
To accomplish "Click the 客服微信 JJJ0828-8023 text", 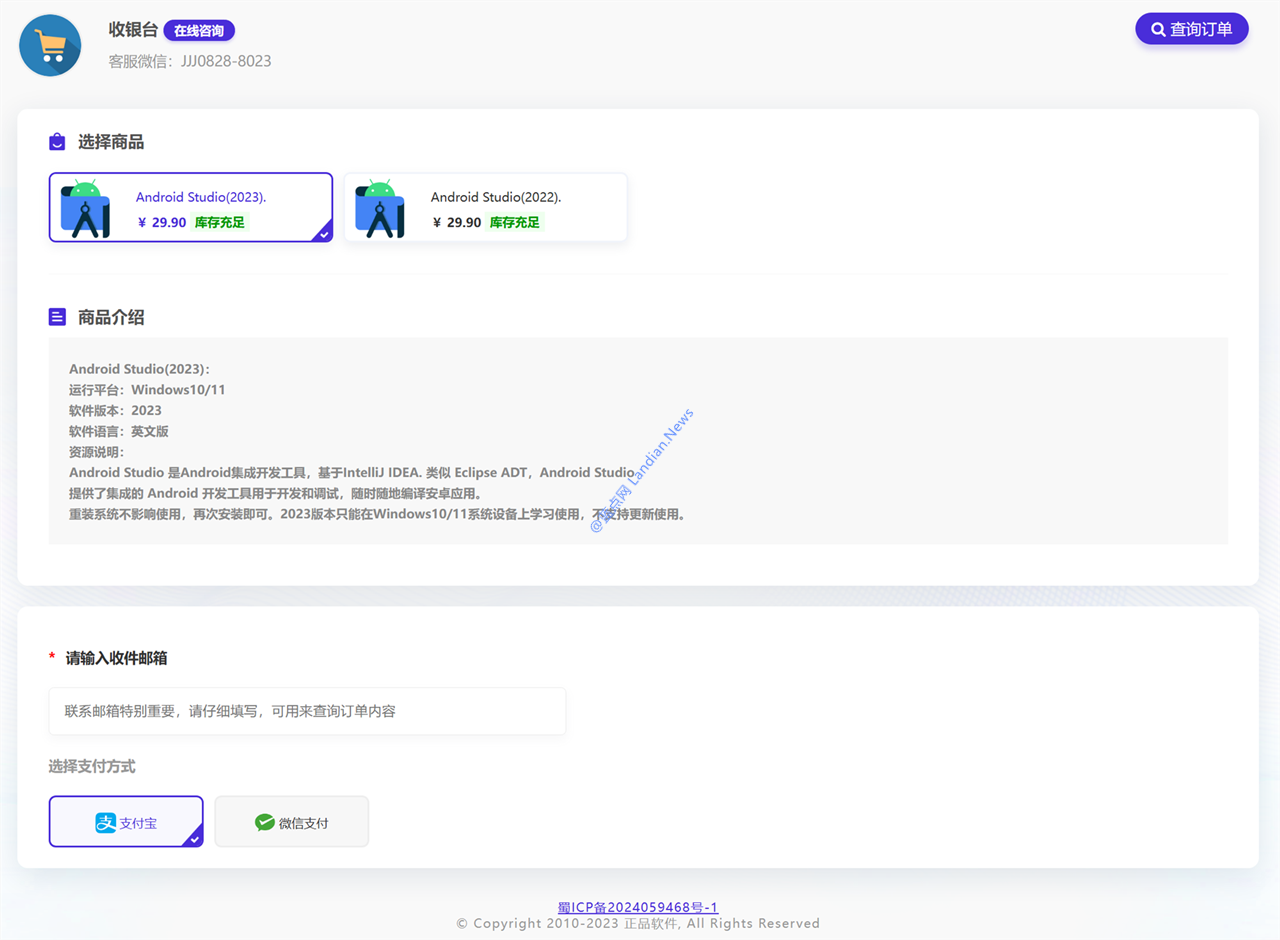I will (190, 61).
